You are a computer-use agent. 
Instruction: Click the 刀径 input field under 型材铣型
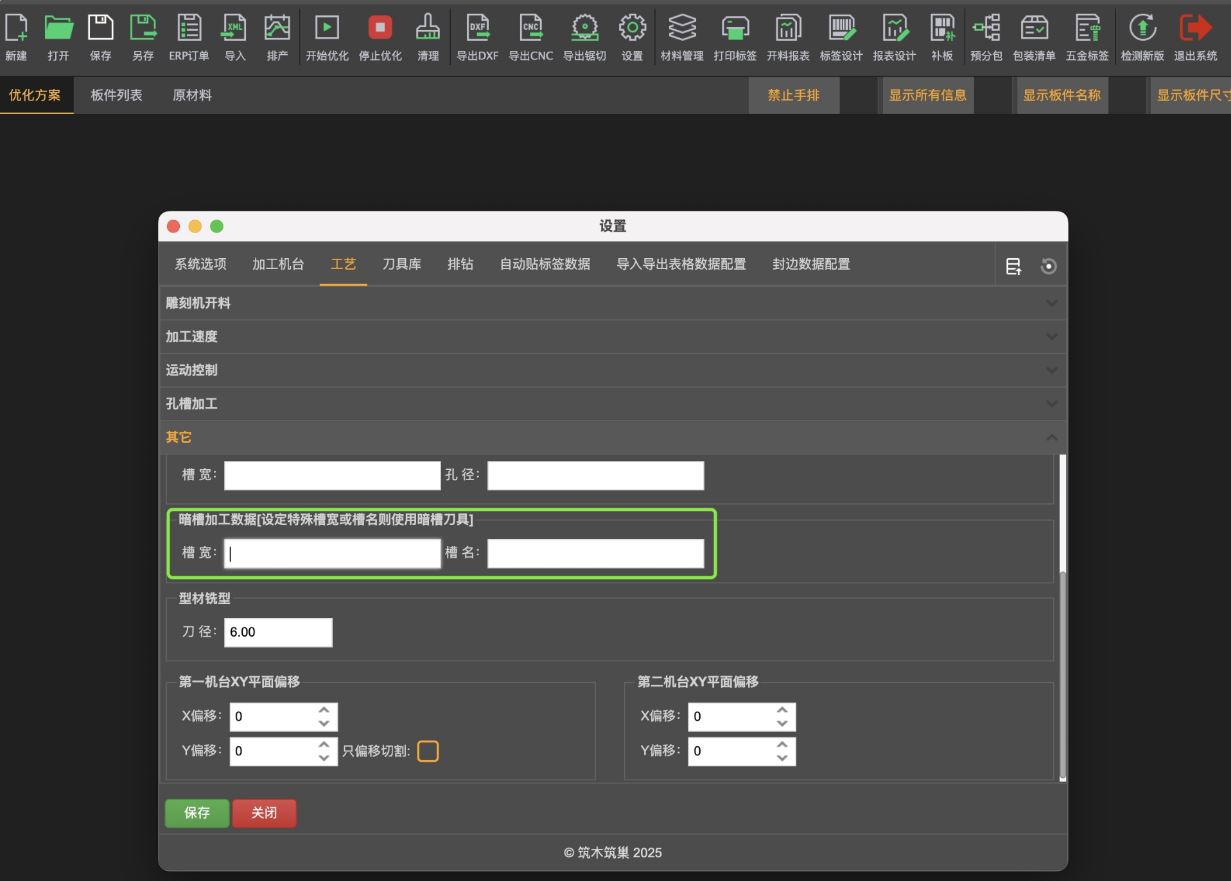278,633
